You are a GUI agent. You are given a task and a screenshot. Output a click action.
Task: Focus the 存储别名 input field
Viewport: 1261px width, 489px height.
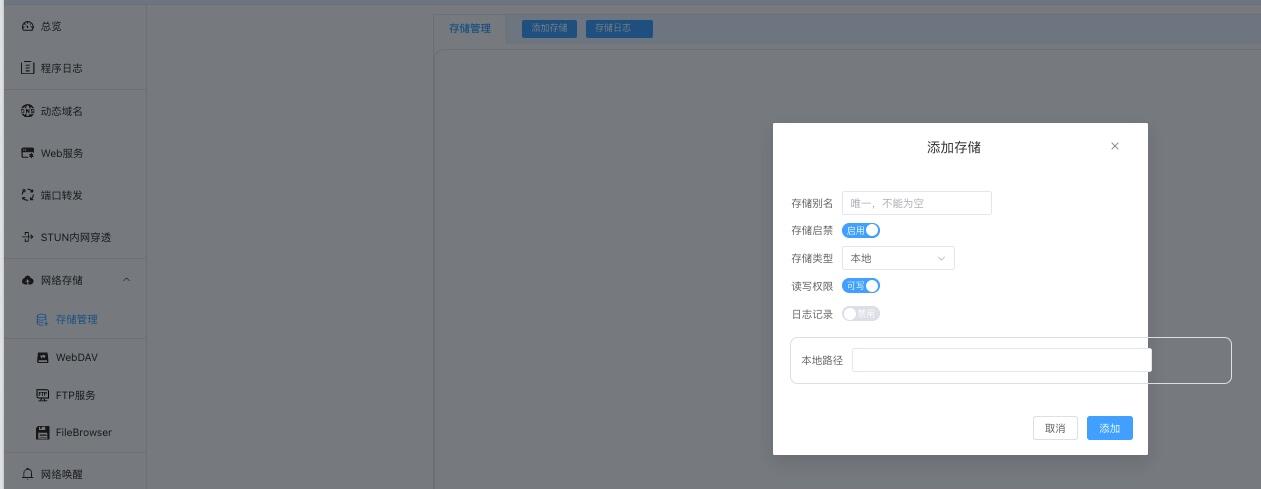click(917, 203)
